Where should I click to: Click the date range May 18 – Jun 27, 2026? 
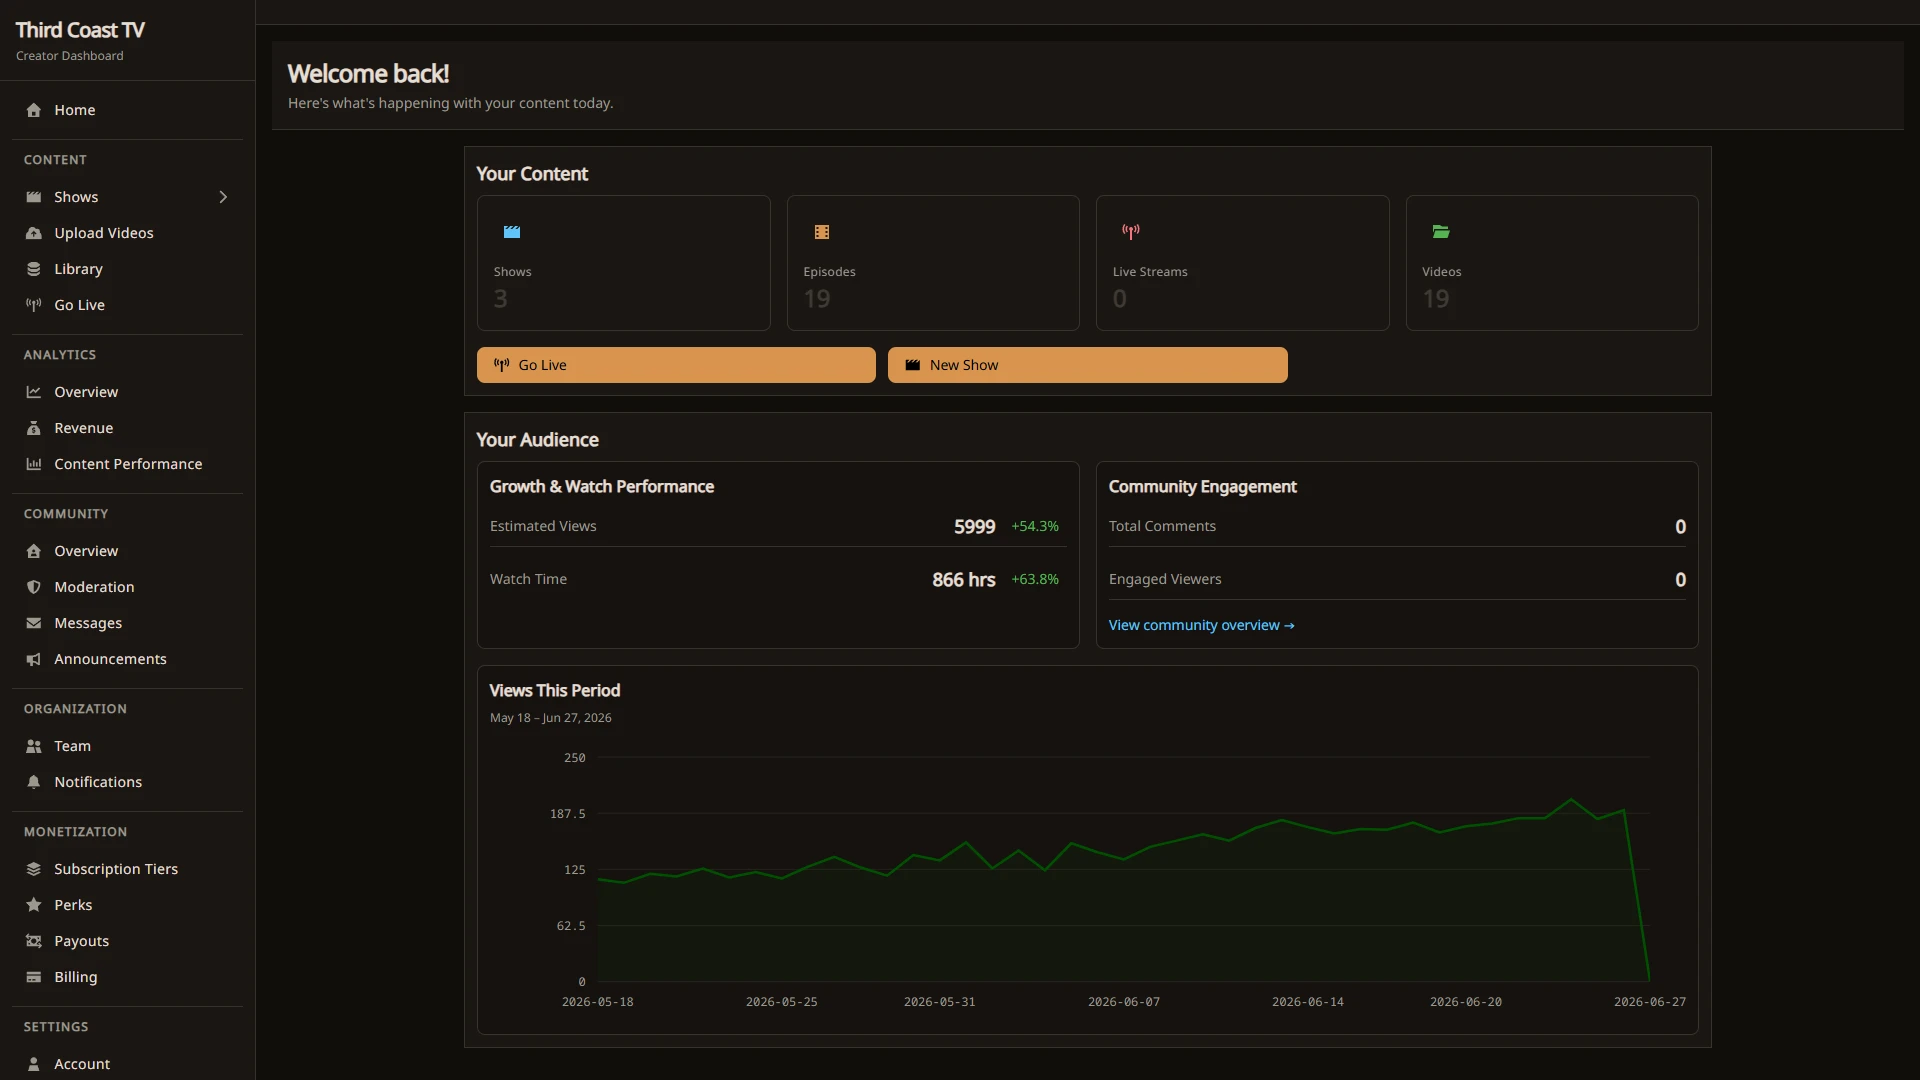click(x=551, y=718)
